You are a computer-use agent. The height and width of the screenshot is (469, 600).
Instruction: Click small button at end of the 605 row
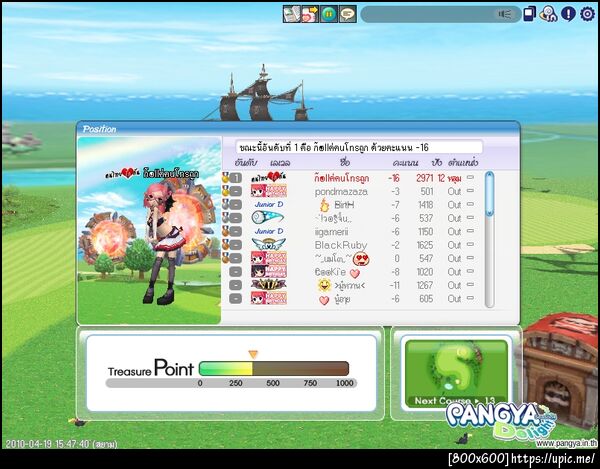[470, 298]
